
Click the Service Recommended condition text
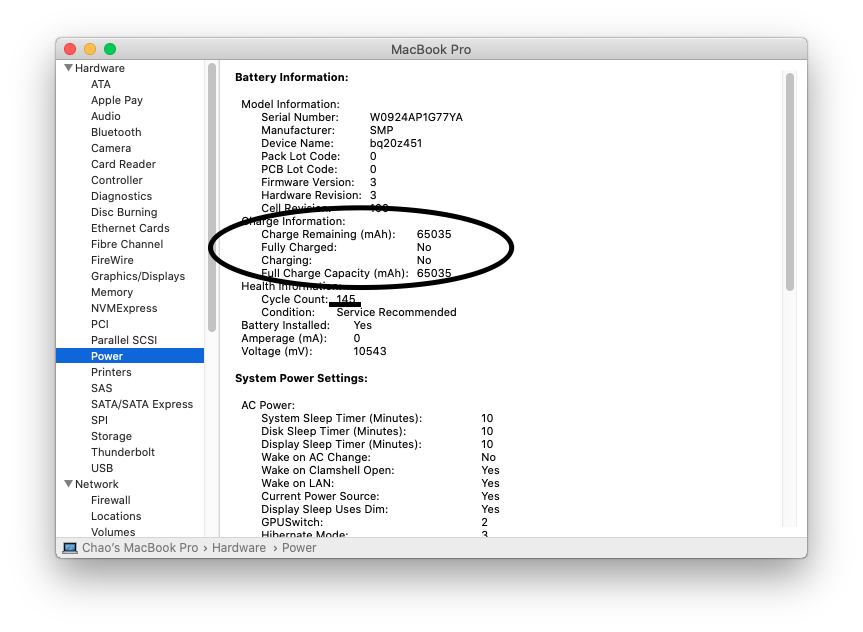pyautogui.click(x=396, y=312)
